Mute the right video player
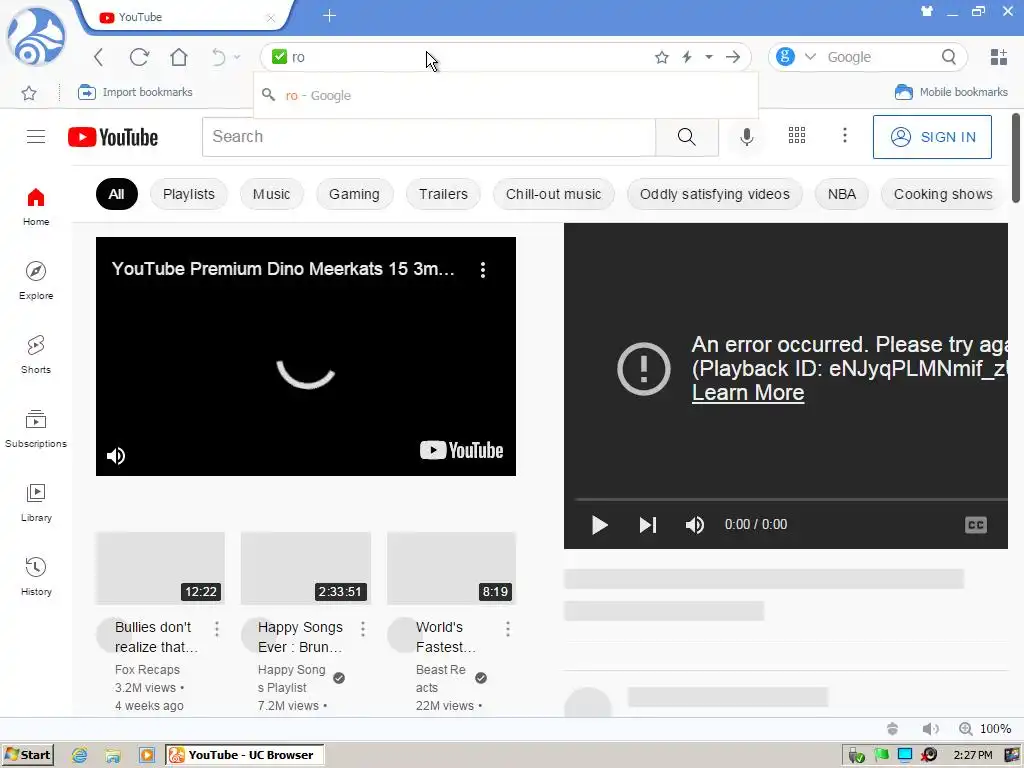 point(694,524)
